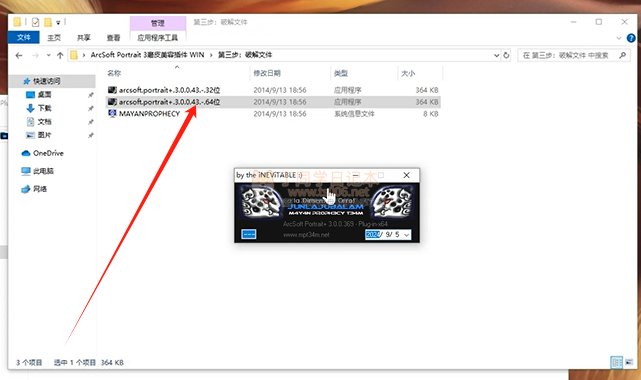
Task: Go back with the left arrow
Action: coord(19,55)
